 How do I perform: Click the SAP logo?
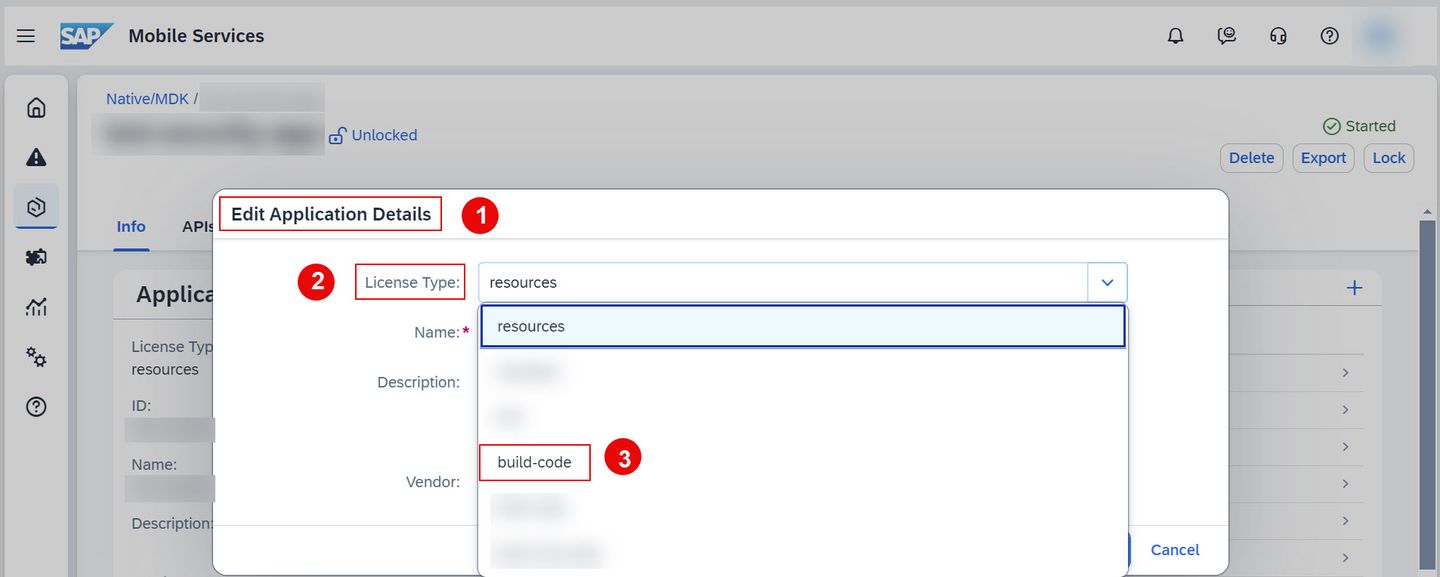pyautogui.click(x=87, y=36)
